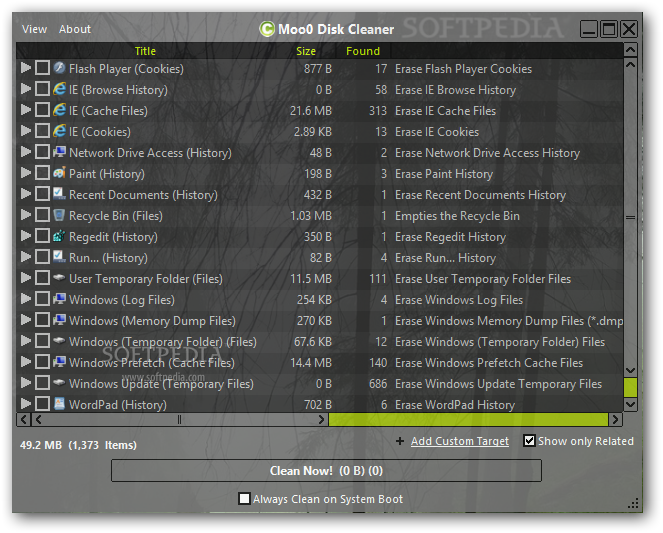Image resolution: width=663 pixels, height=533 pixels.
Task: Click the Recycle Bin icon
Action: pyautogui.click(x=59, y=215)
